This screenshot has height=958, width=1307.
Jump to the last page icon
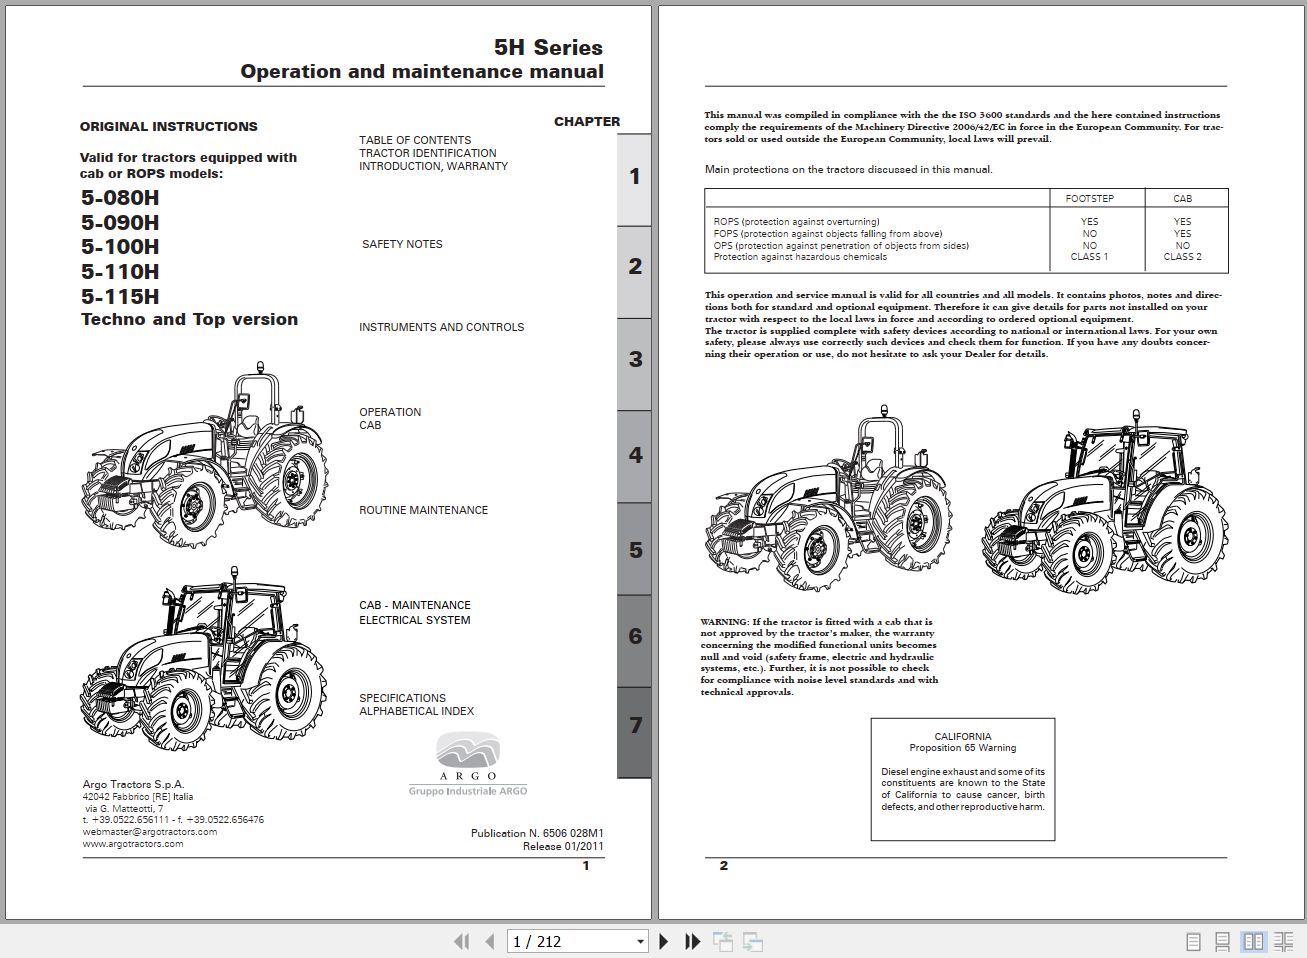[x=691, y=941]
